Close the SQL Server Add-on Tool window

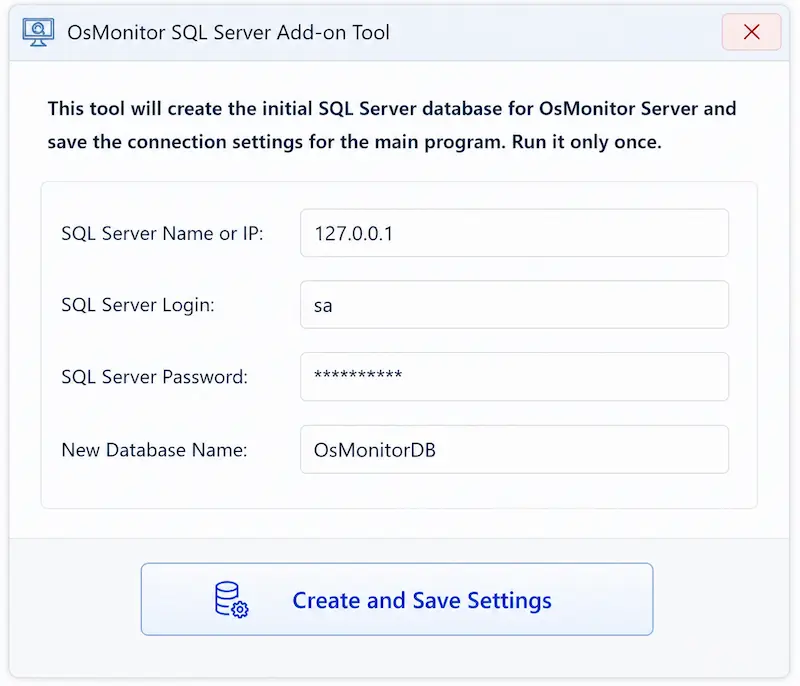[751, 32]
